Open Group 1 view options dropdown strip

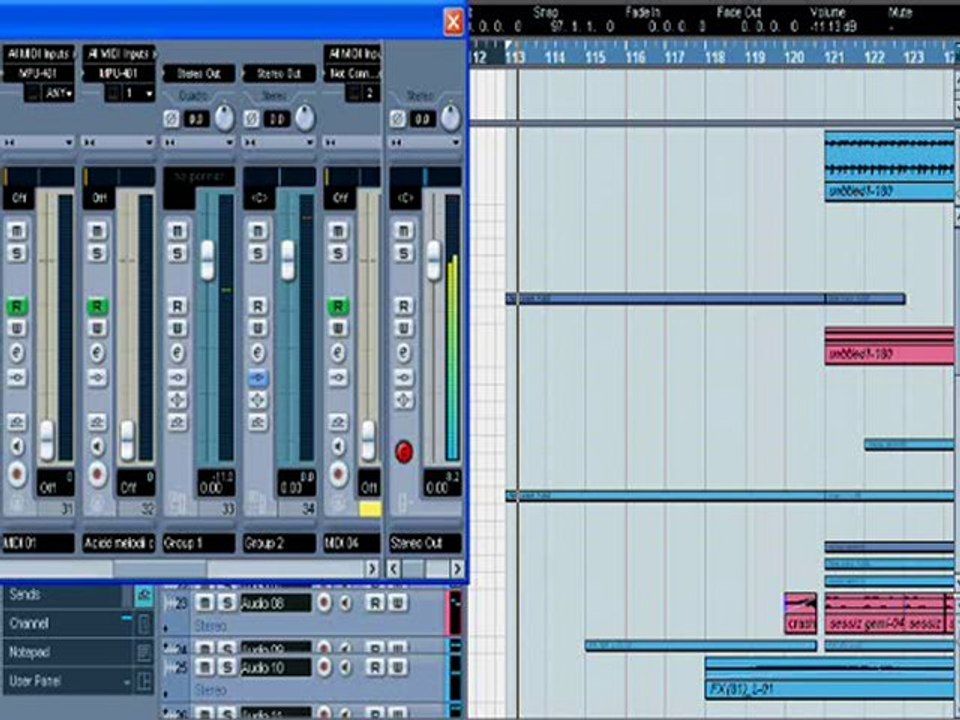click(199, 142)
